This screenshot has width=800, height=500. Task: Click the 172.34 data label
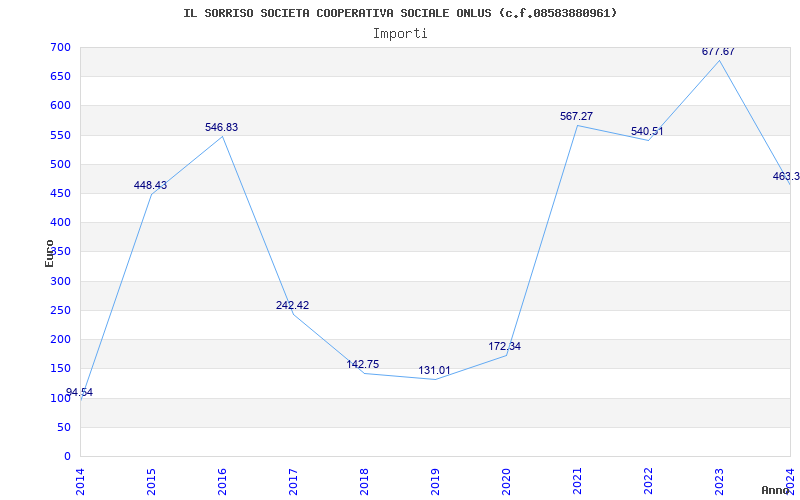tap(505, 346)
